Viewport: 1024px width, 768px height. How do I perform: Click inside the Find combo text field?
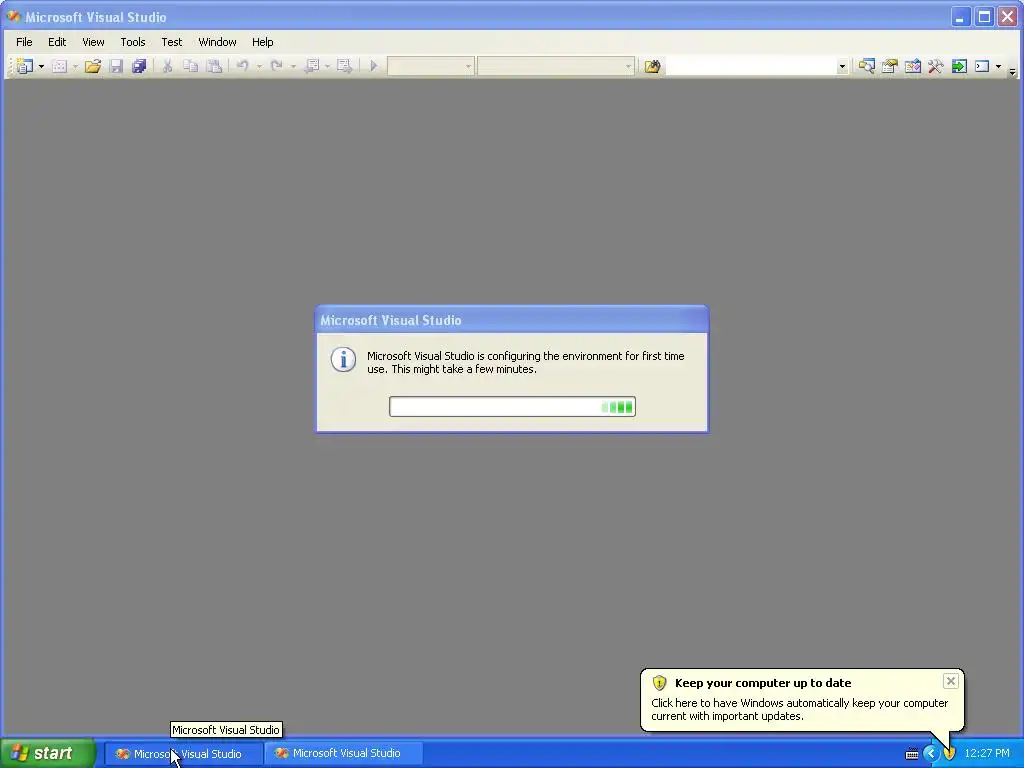(x=750, y=66)
